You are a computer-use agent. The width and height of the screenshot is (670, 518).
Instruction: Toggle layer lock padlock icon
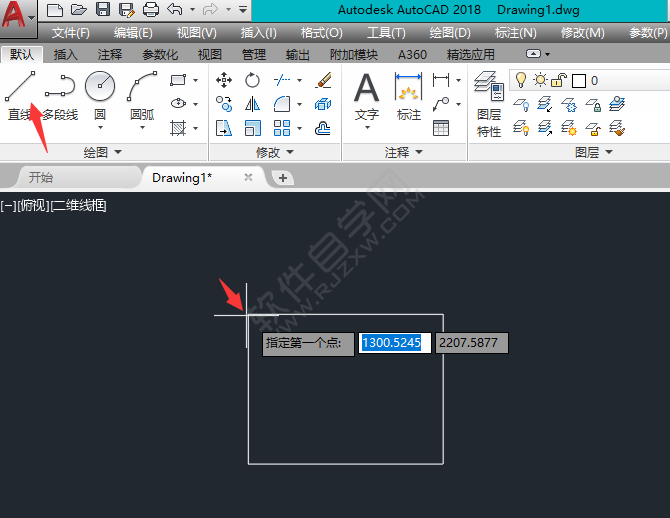tap(559, 80)
